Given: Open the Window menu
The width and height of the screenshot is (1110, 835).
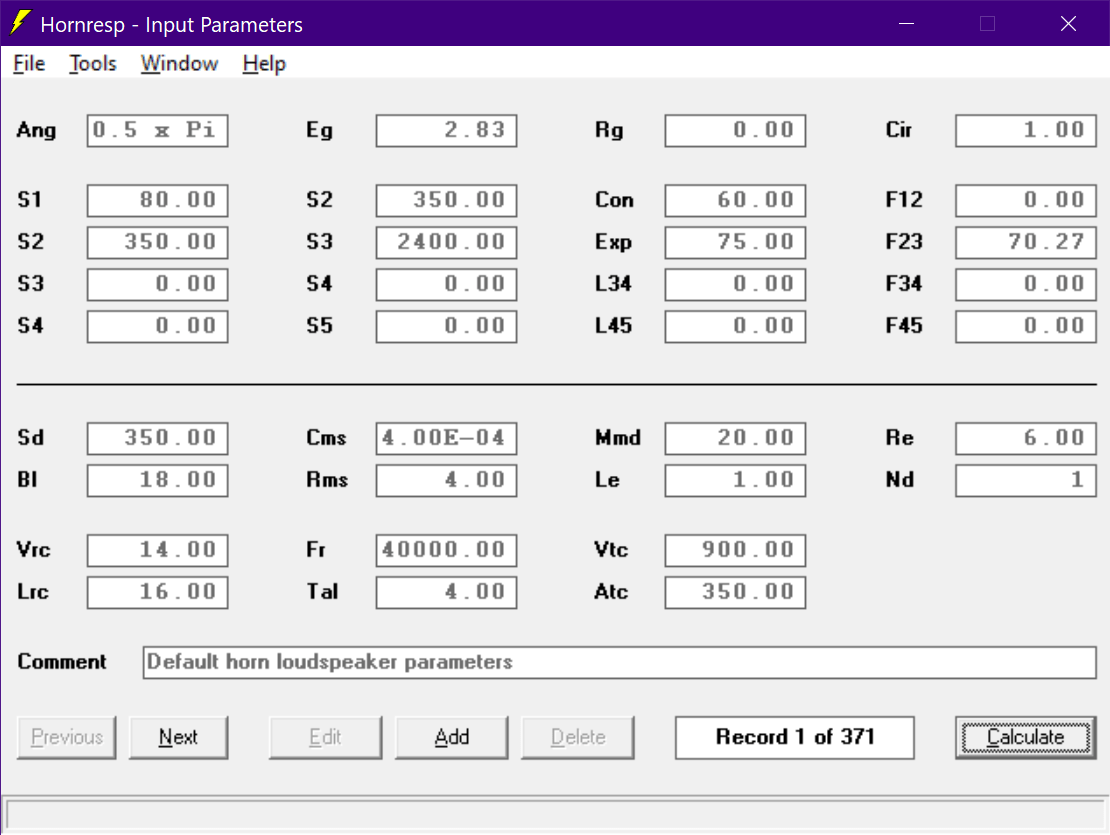Looking at the screenshot, I should coord(179,64).
